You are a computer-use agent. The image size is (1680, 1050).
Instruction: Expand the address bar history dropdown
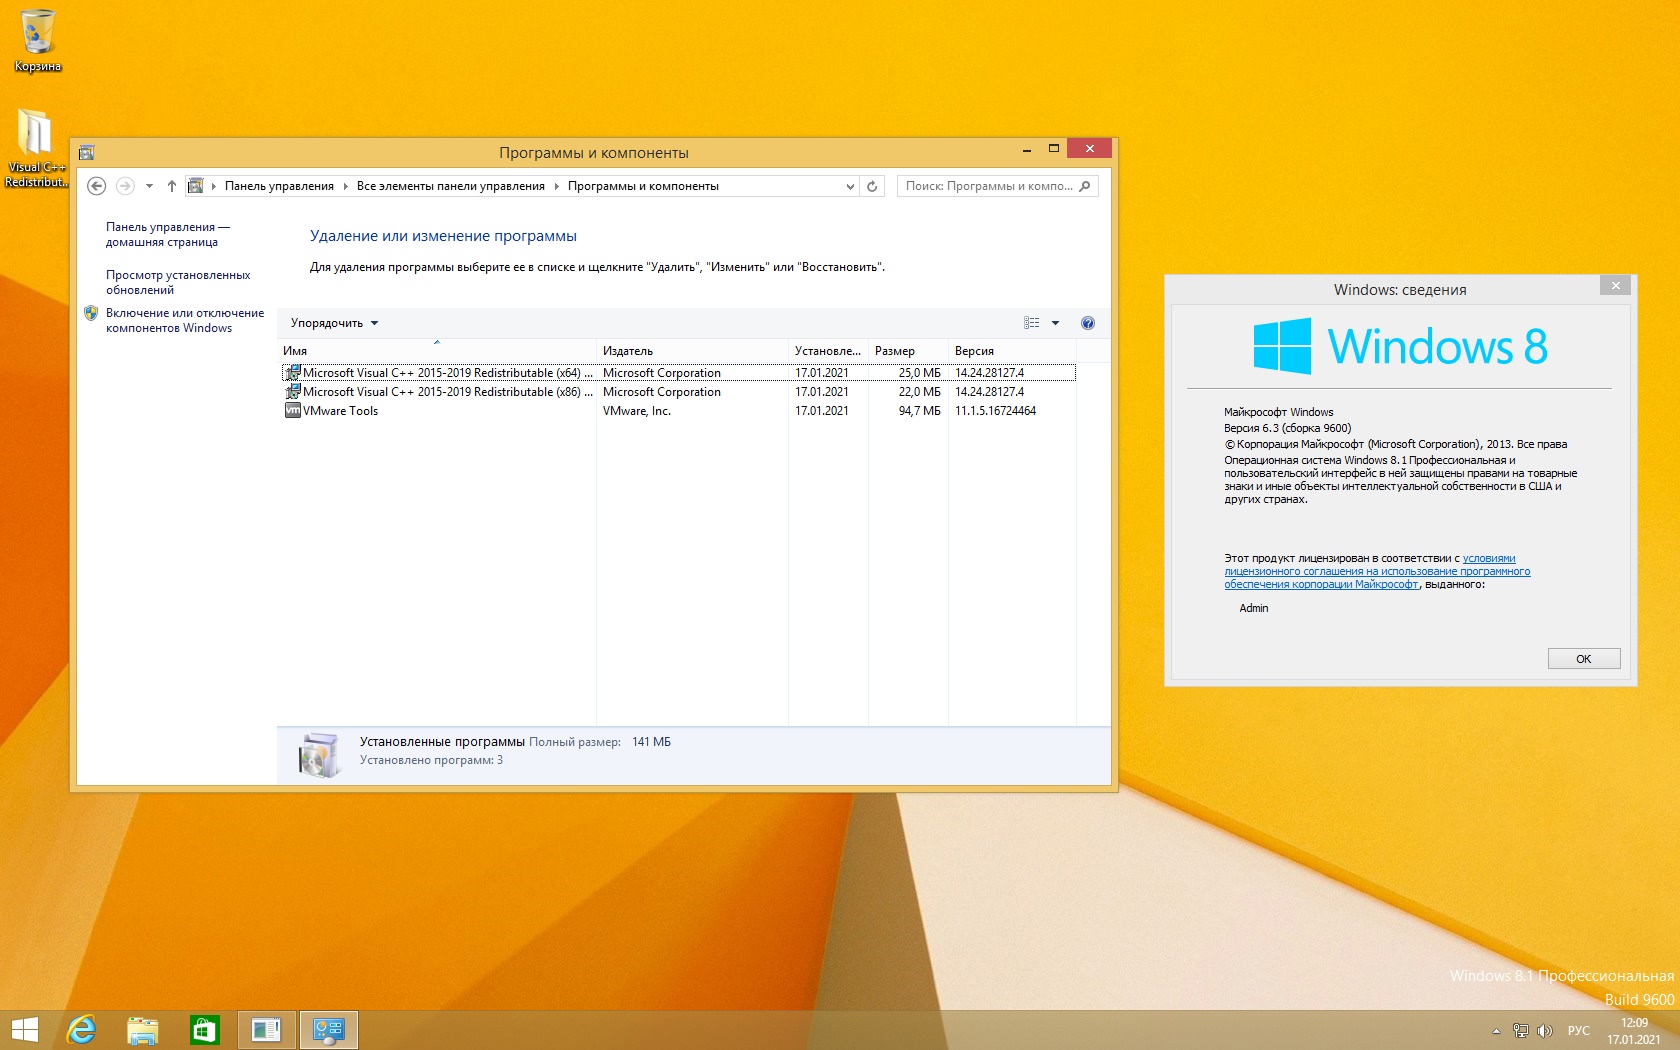[850, 186]
